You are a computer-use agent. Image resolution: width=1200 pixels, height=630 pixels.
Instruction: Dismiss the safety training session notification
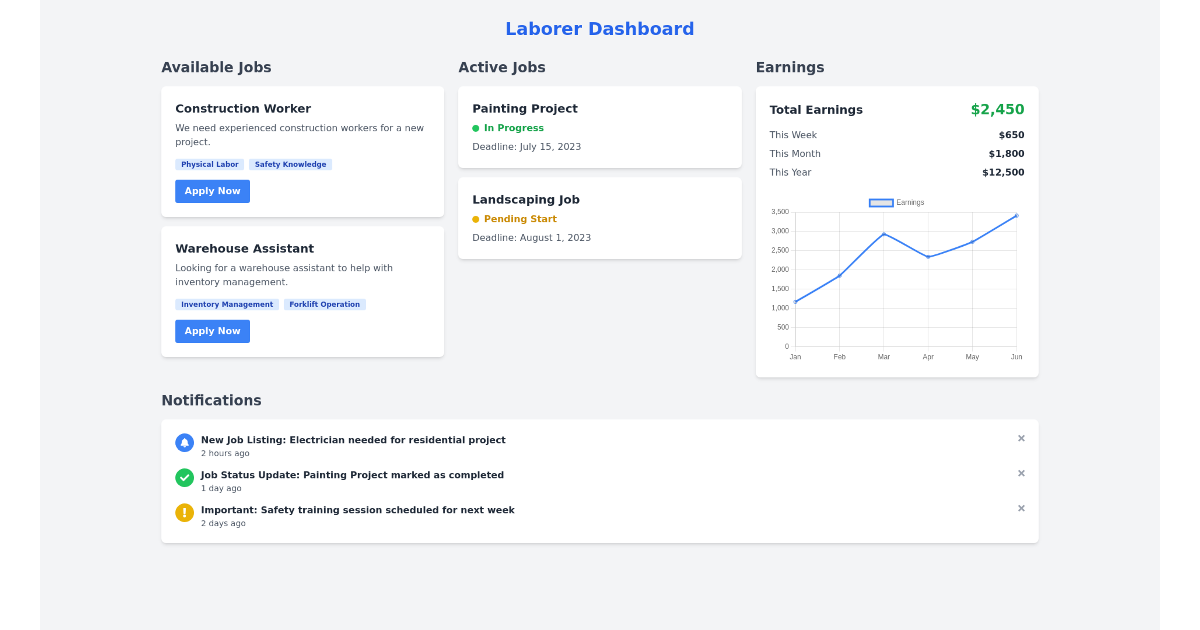[1021, 508]
